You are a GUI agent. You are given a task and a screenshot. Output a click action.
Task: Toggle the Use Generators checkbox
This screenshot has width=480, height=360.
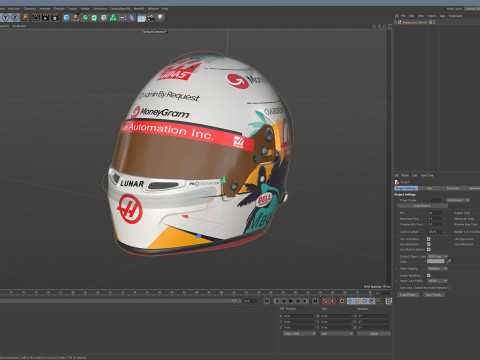[429, 244]
